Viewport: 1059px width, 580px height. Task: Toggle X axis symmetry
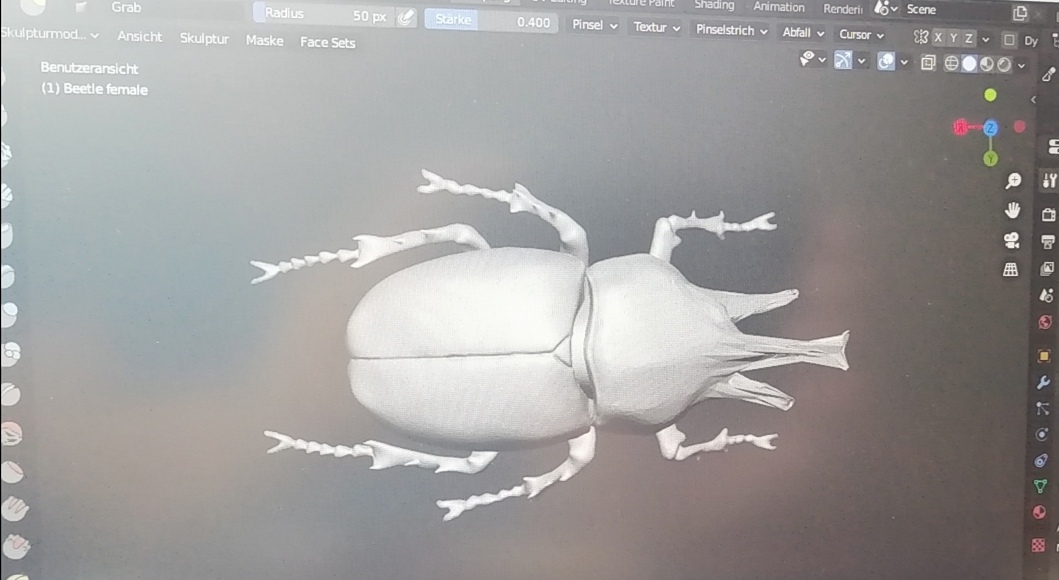click(x=939, y=38)
